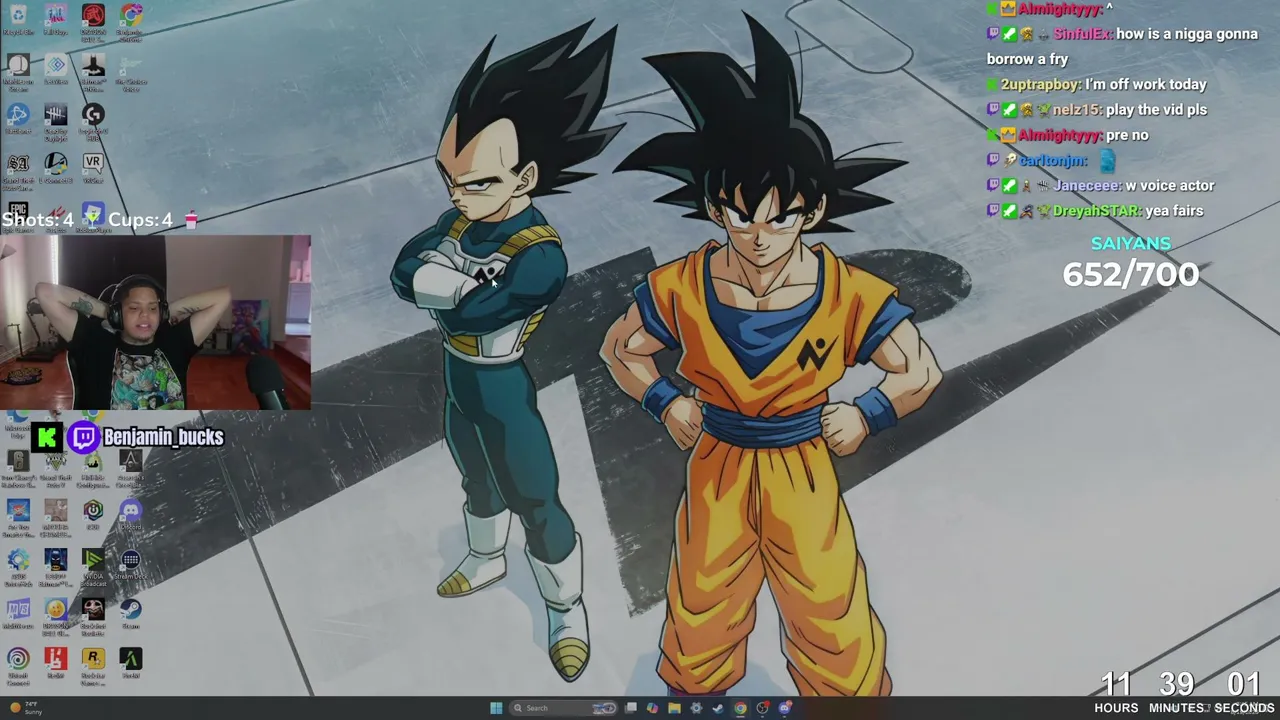
Task: Launch the L-Connect 3 desktop shortcut
Action: [56, 168]
